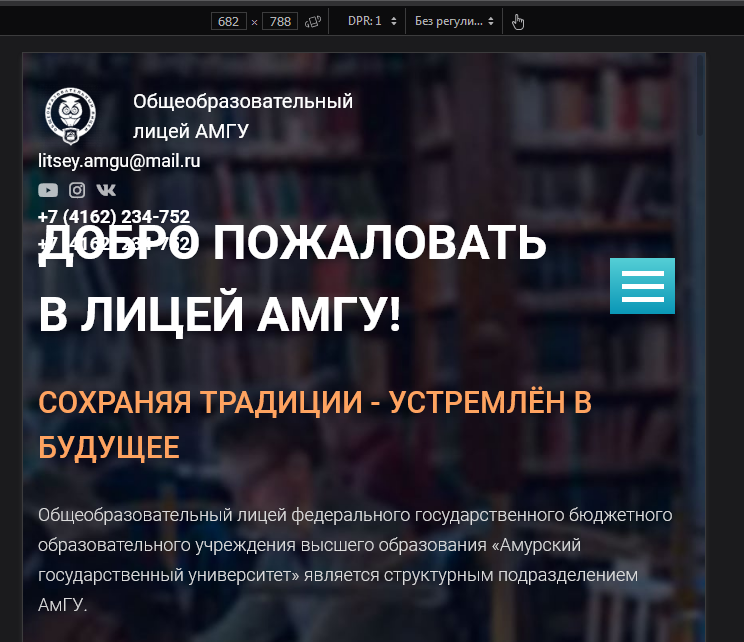Click the viewport height field 788

(x=279, y=21)
